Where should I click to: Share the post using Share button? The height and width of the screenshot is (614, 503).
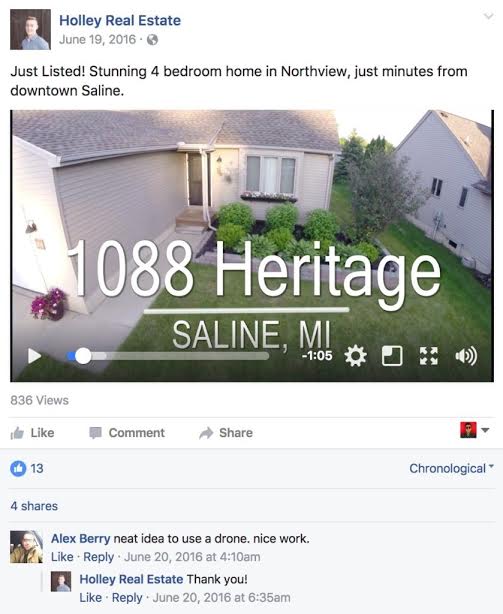click(226, 433)
